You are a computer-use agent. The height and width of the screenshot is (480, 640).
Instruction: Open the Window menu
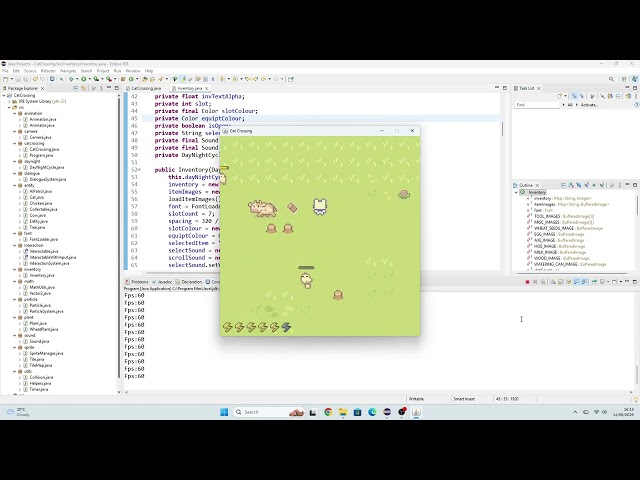(x=133, y=71)
